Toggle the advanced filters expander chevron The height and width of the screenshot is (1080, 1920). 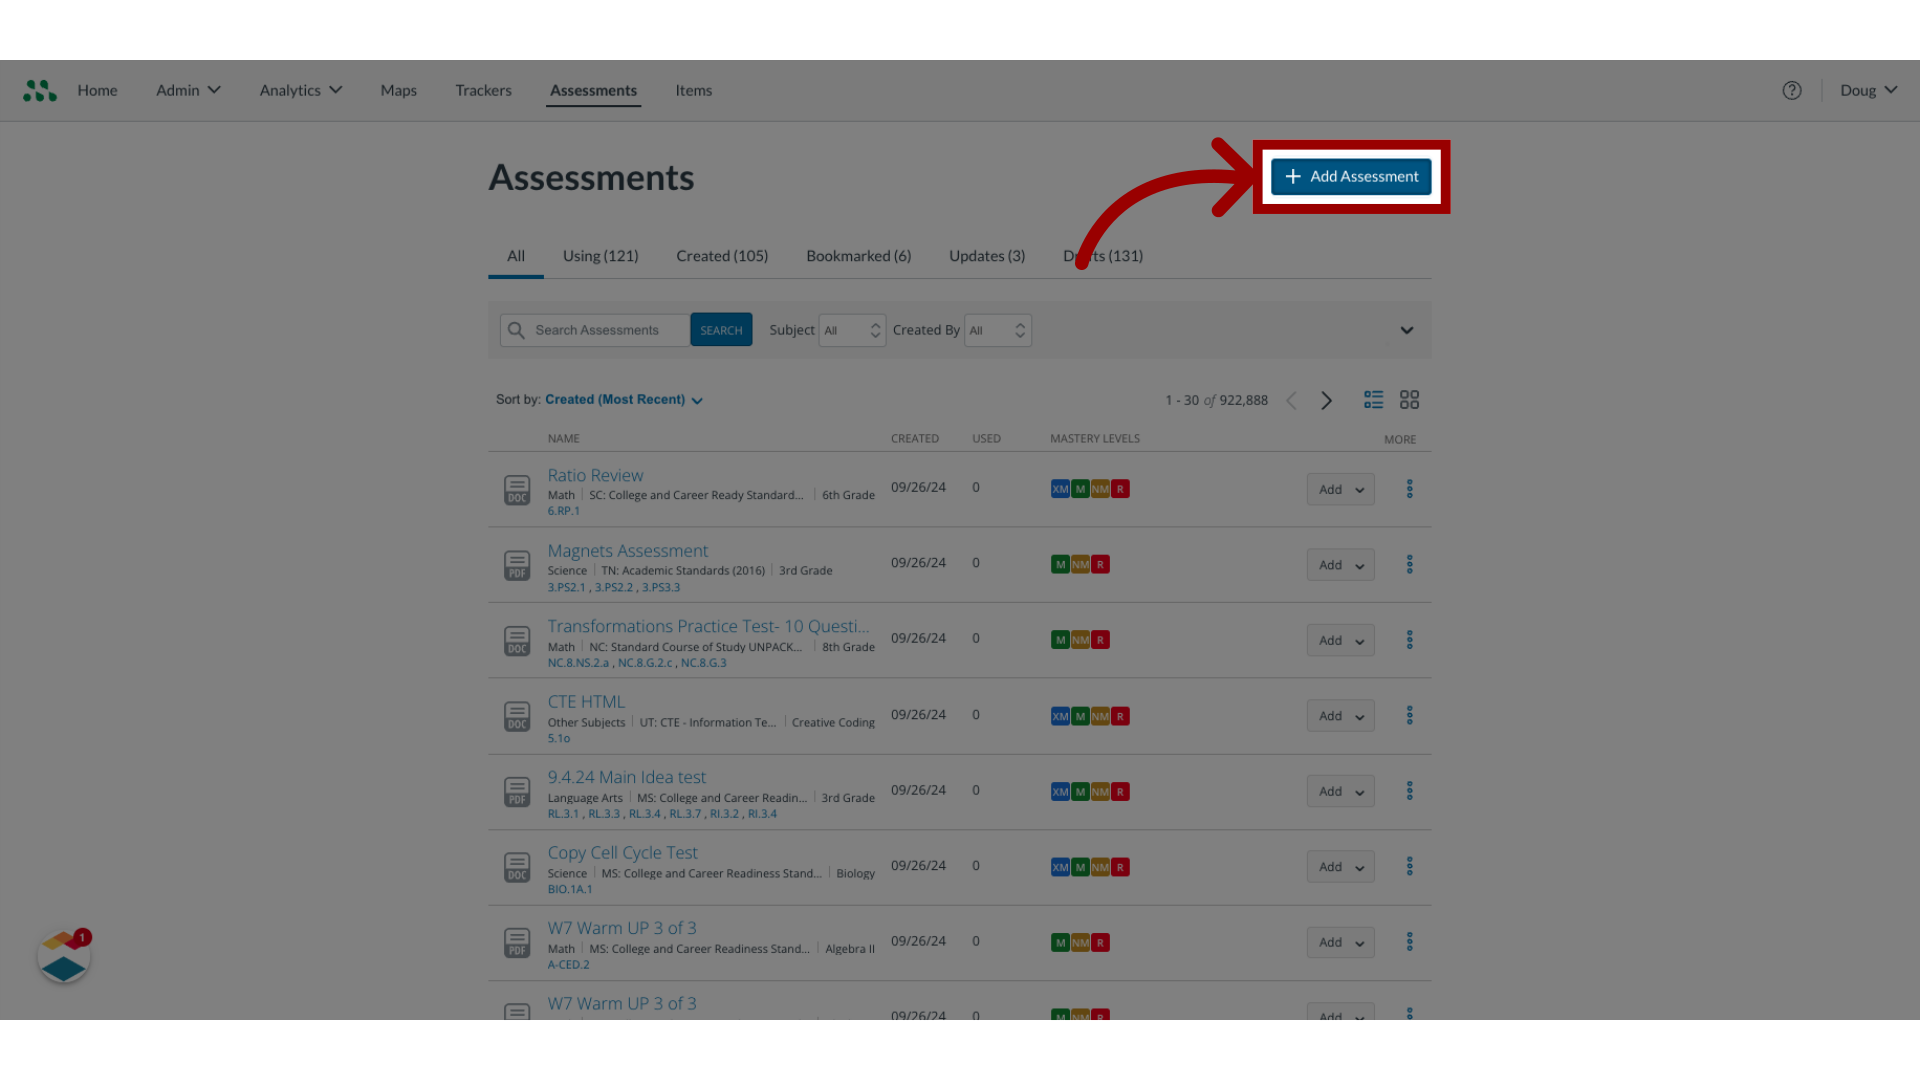tap(1407, 330)
